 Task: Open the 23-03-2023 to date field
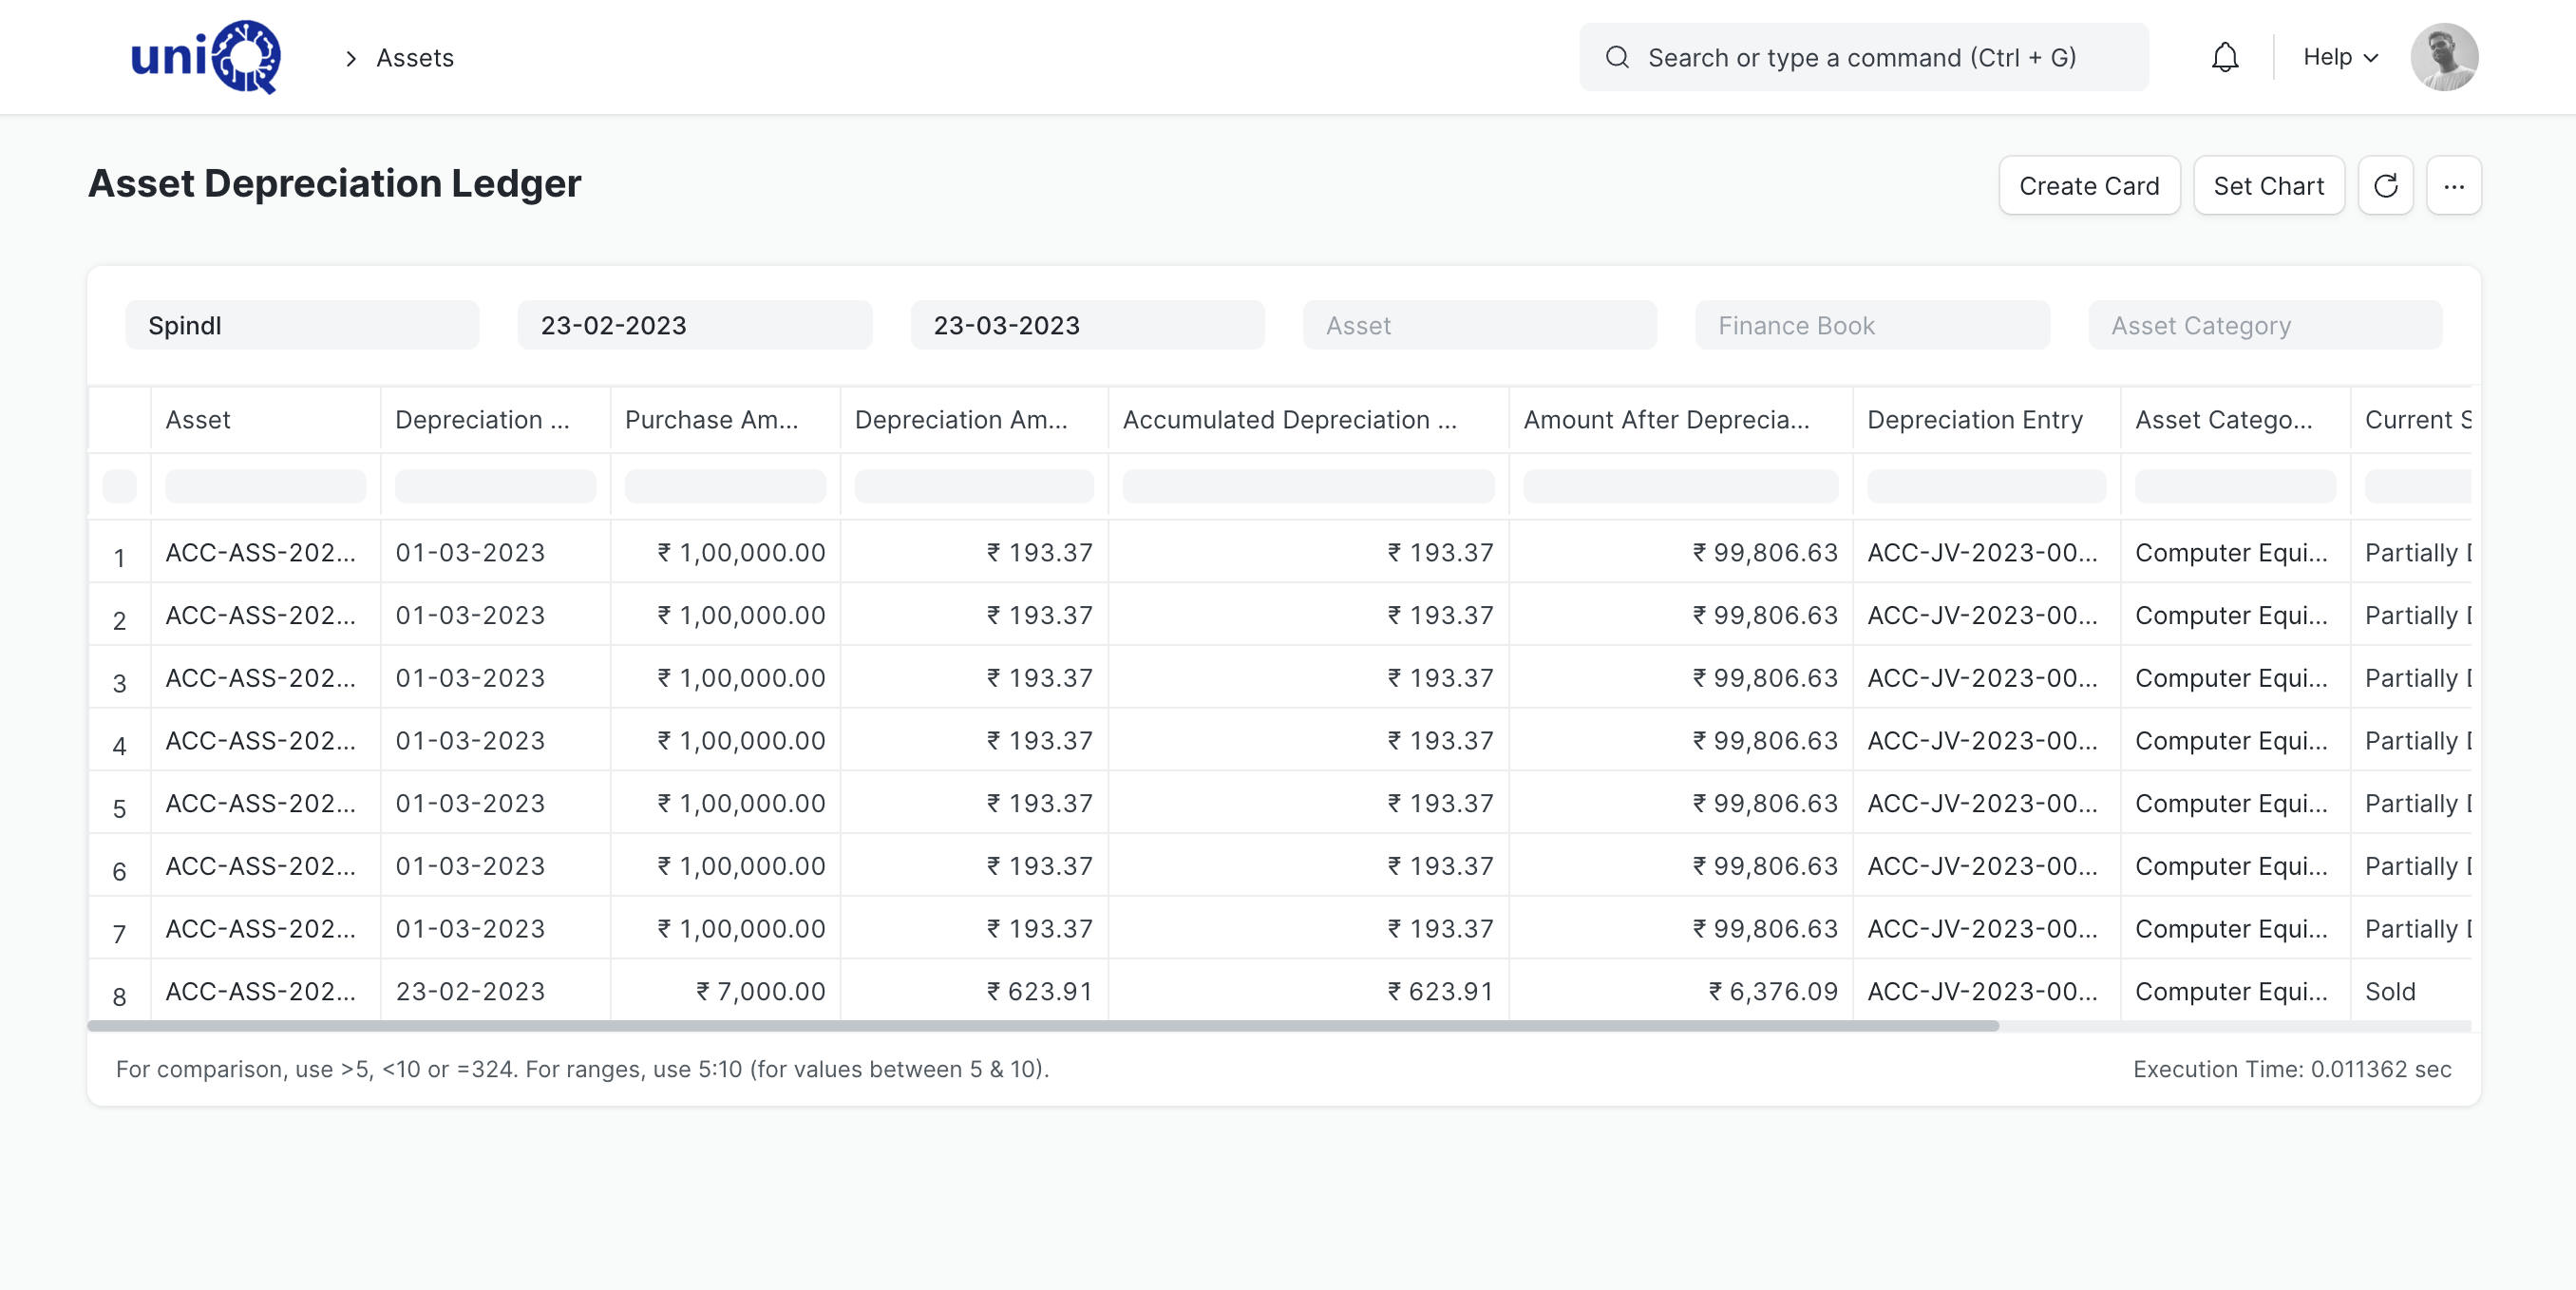[1087, 326]
